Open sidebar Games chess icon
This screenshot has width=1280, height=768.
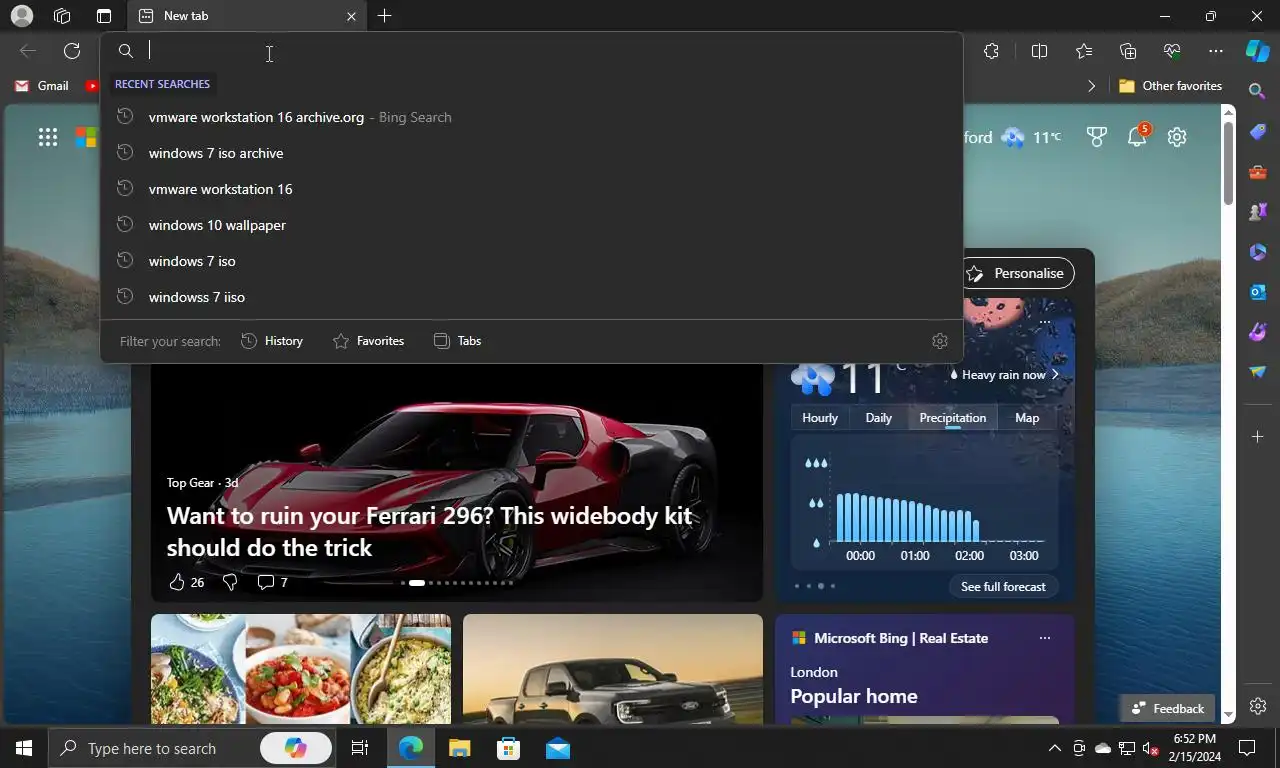(x=1258, y=212)
